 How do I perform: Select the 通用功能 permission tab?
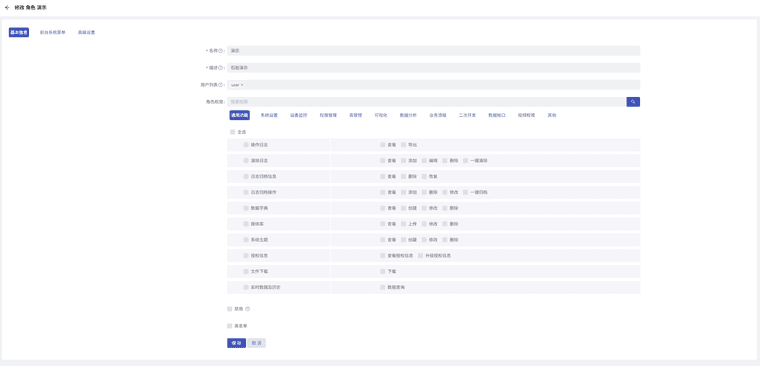(x=239, y=115)
